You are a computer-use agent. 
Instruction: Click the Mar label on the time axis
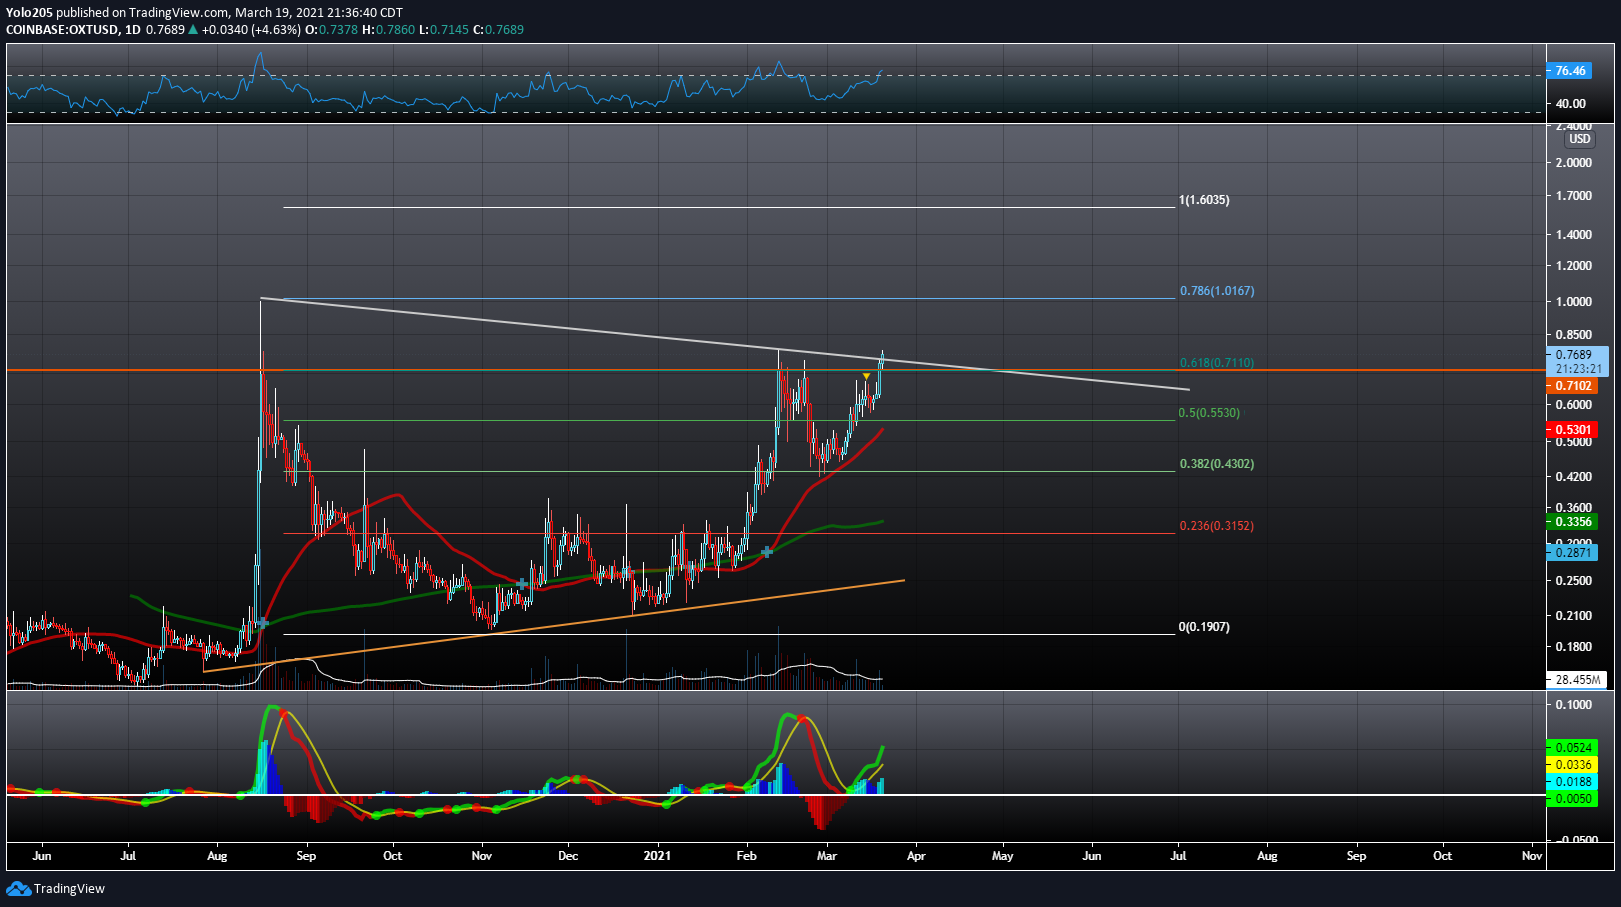tap(827, 856)
